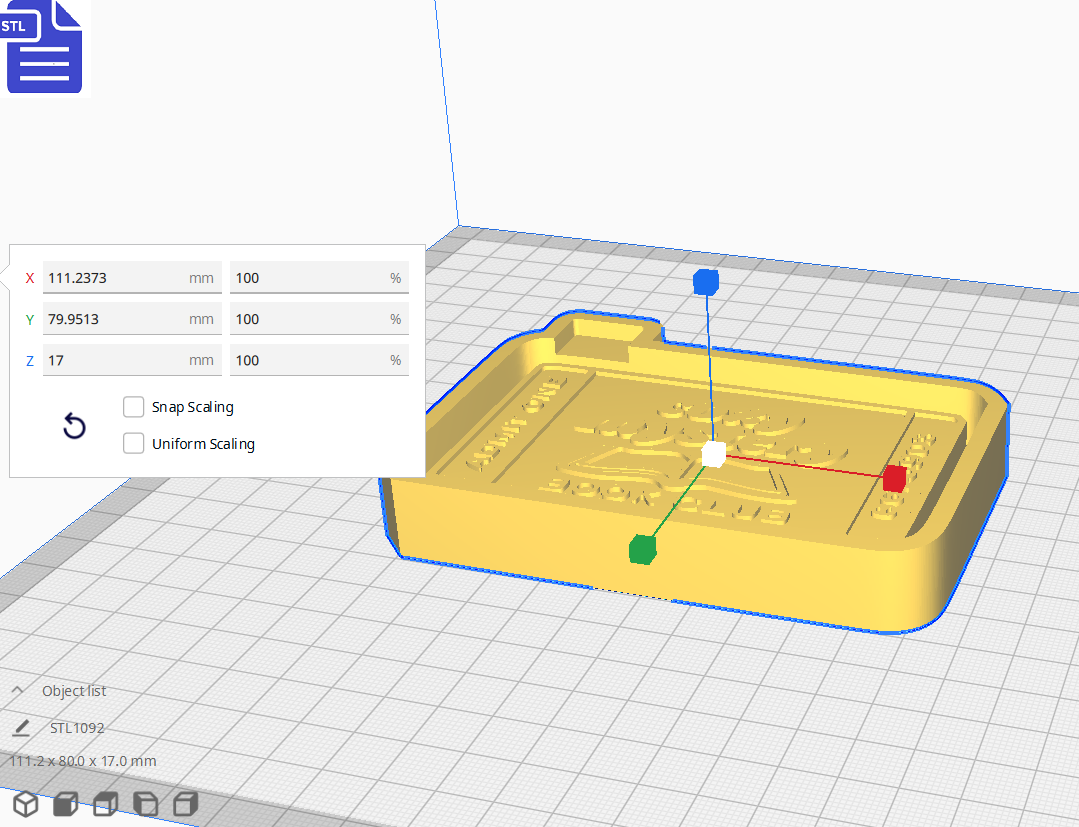Click the Z dimension field in mm
The width and height of the screenshot is (1079, 827).
tap(115, 360)
